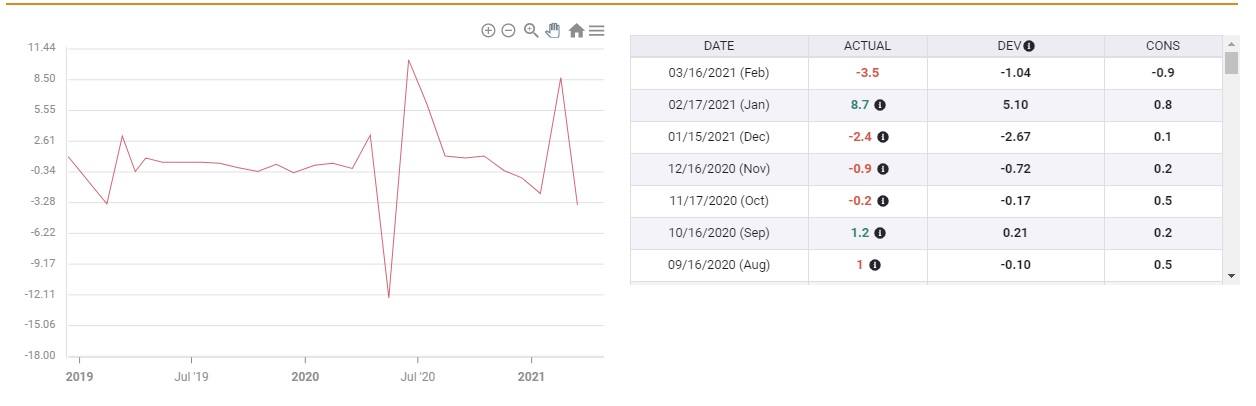Click info icon beside -0.9 actual value
Screen dimensions: 1256x406
[x=883, y=169]
